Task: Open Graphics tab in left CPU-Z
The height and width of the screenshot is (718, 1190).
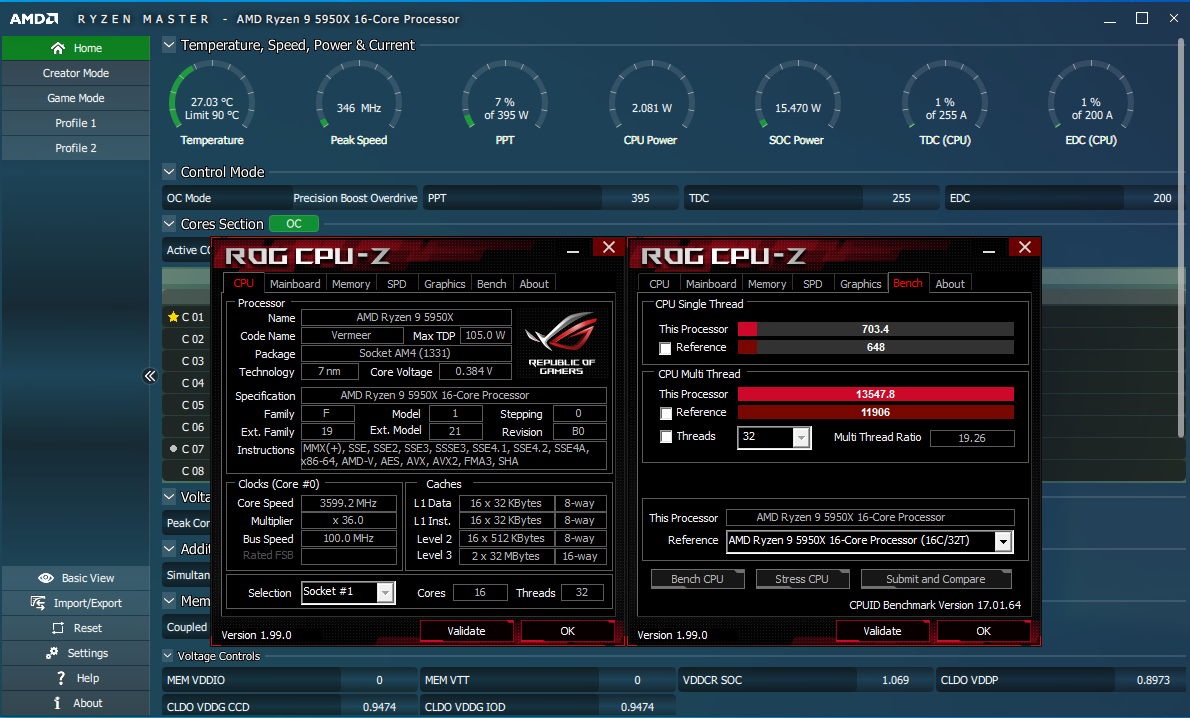Action: click(x=445, y=284)
